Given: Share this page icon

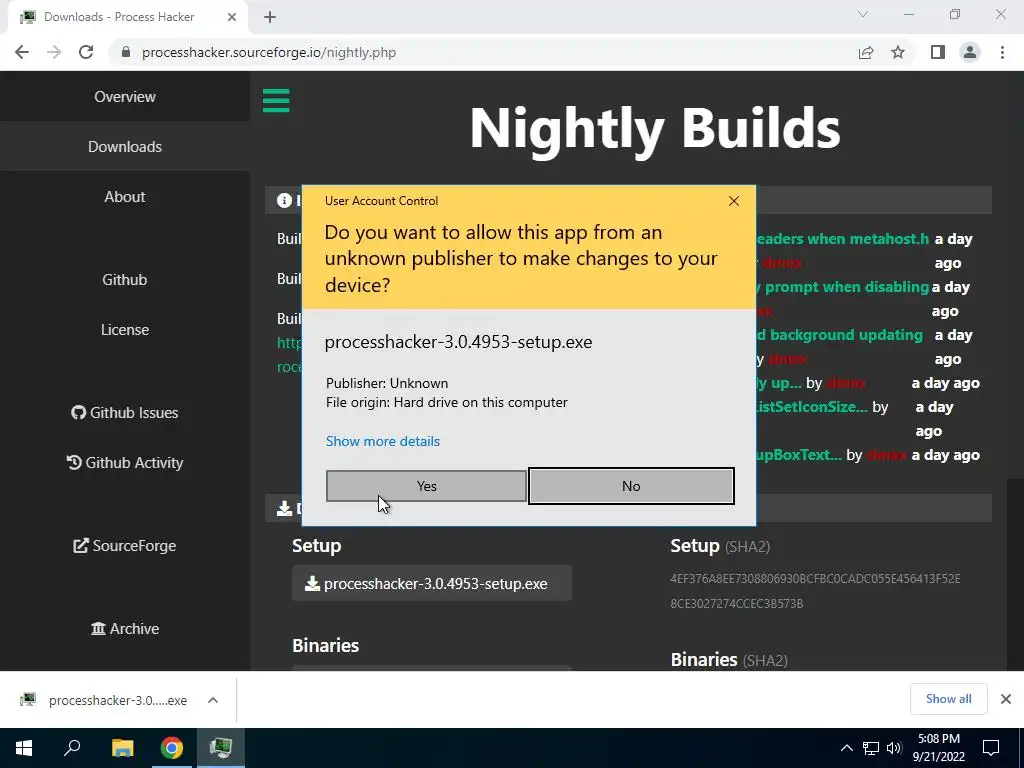Looking at the screenshot, I should pos(866,52).
